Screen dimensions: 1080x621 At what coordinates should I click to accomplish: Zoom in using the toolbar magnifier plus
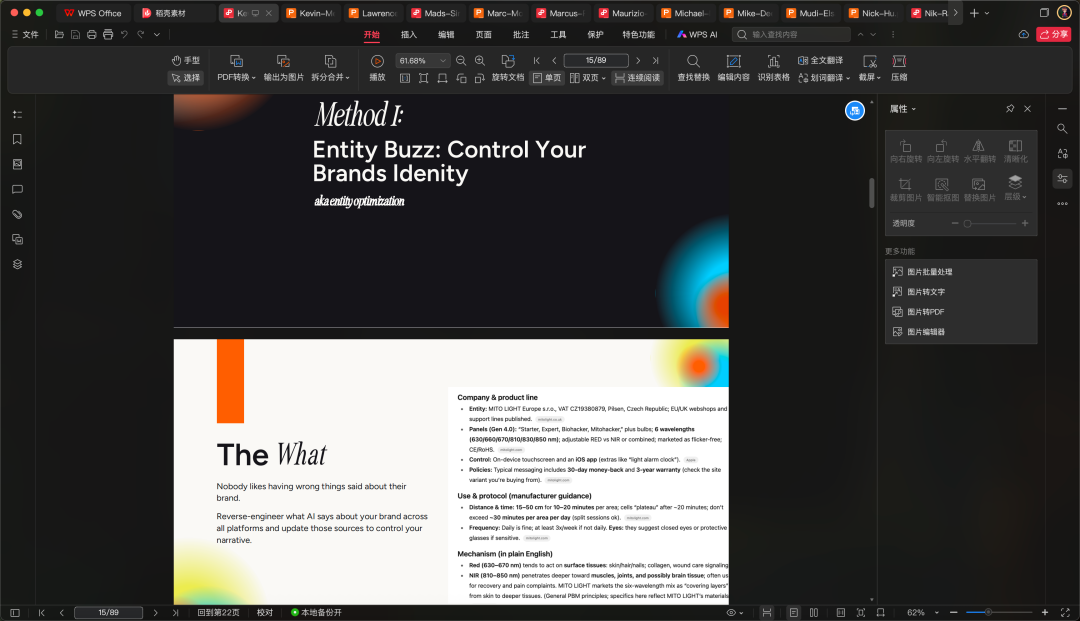(x=480, y=61)
